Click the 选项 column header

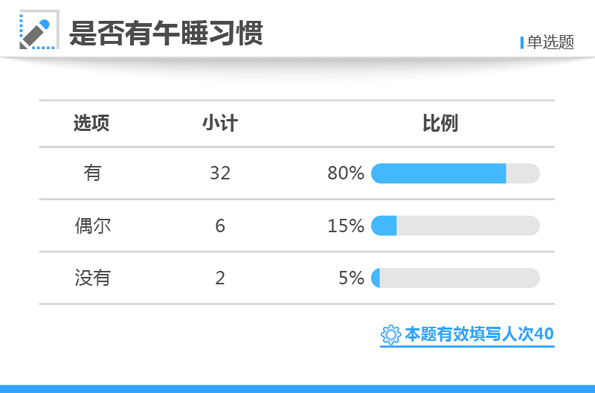point(91,123)
